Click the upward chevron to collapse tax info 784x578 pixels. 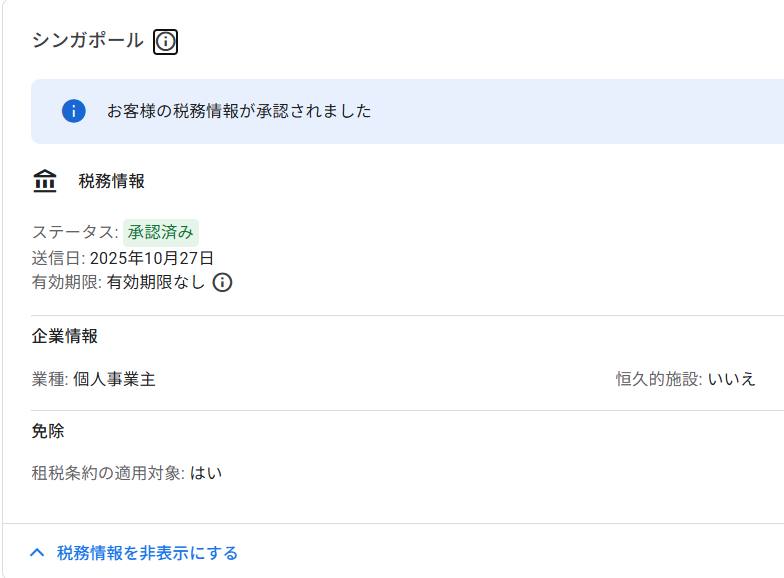tap(38, 552)
